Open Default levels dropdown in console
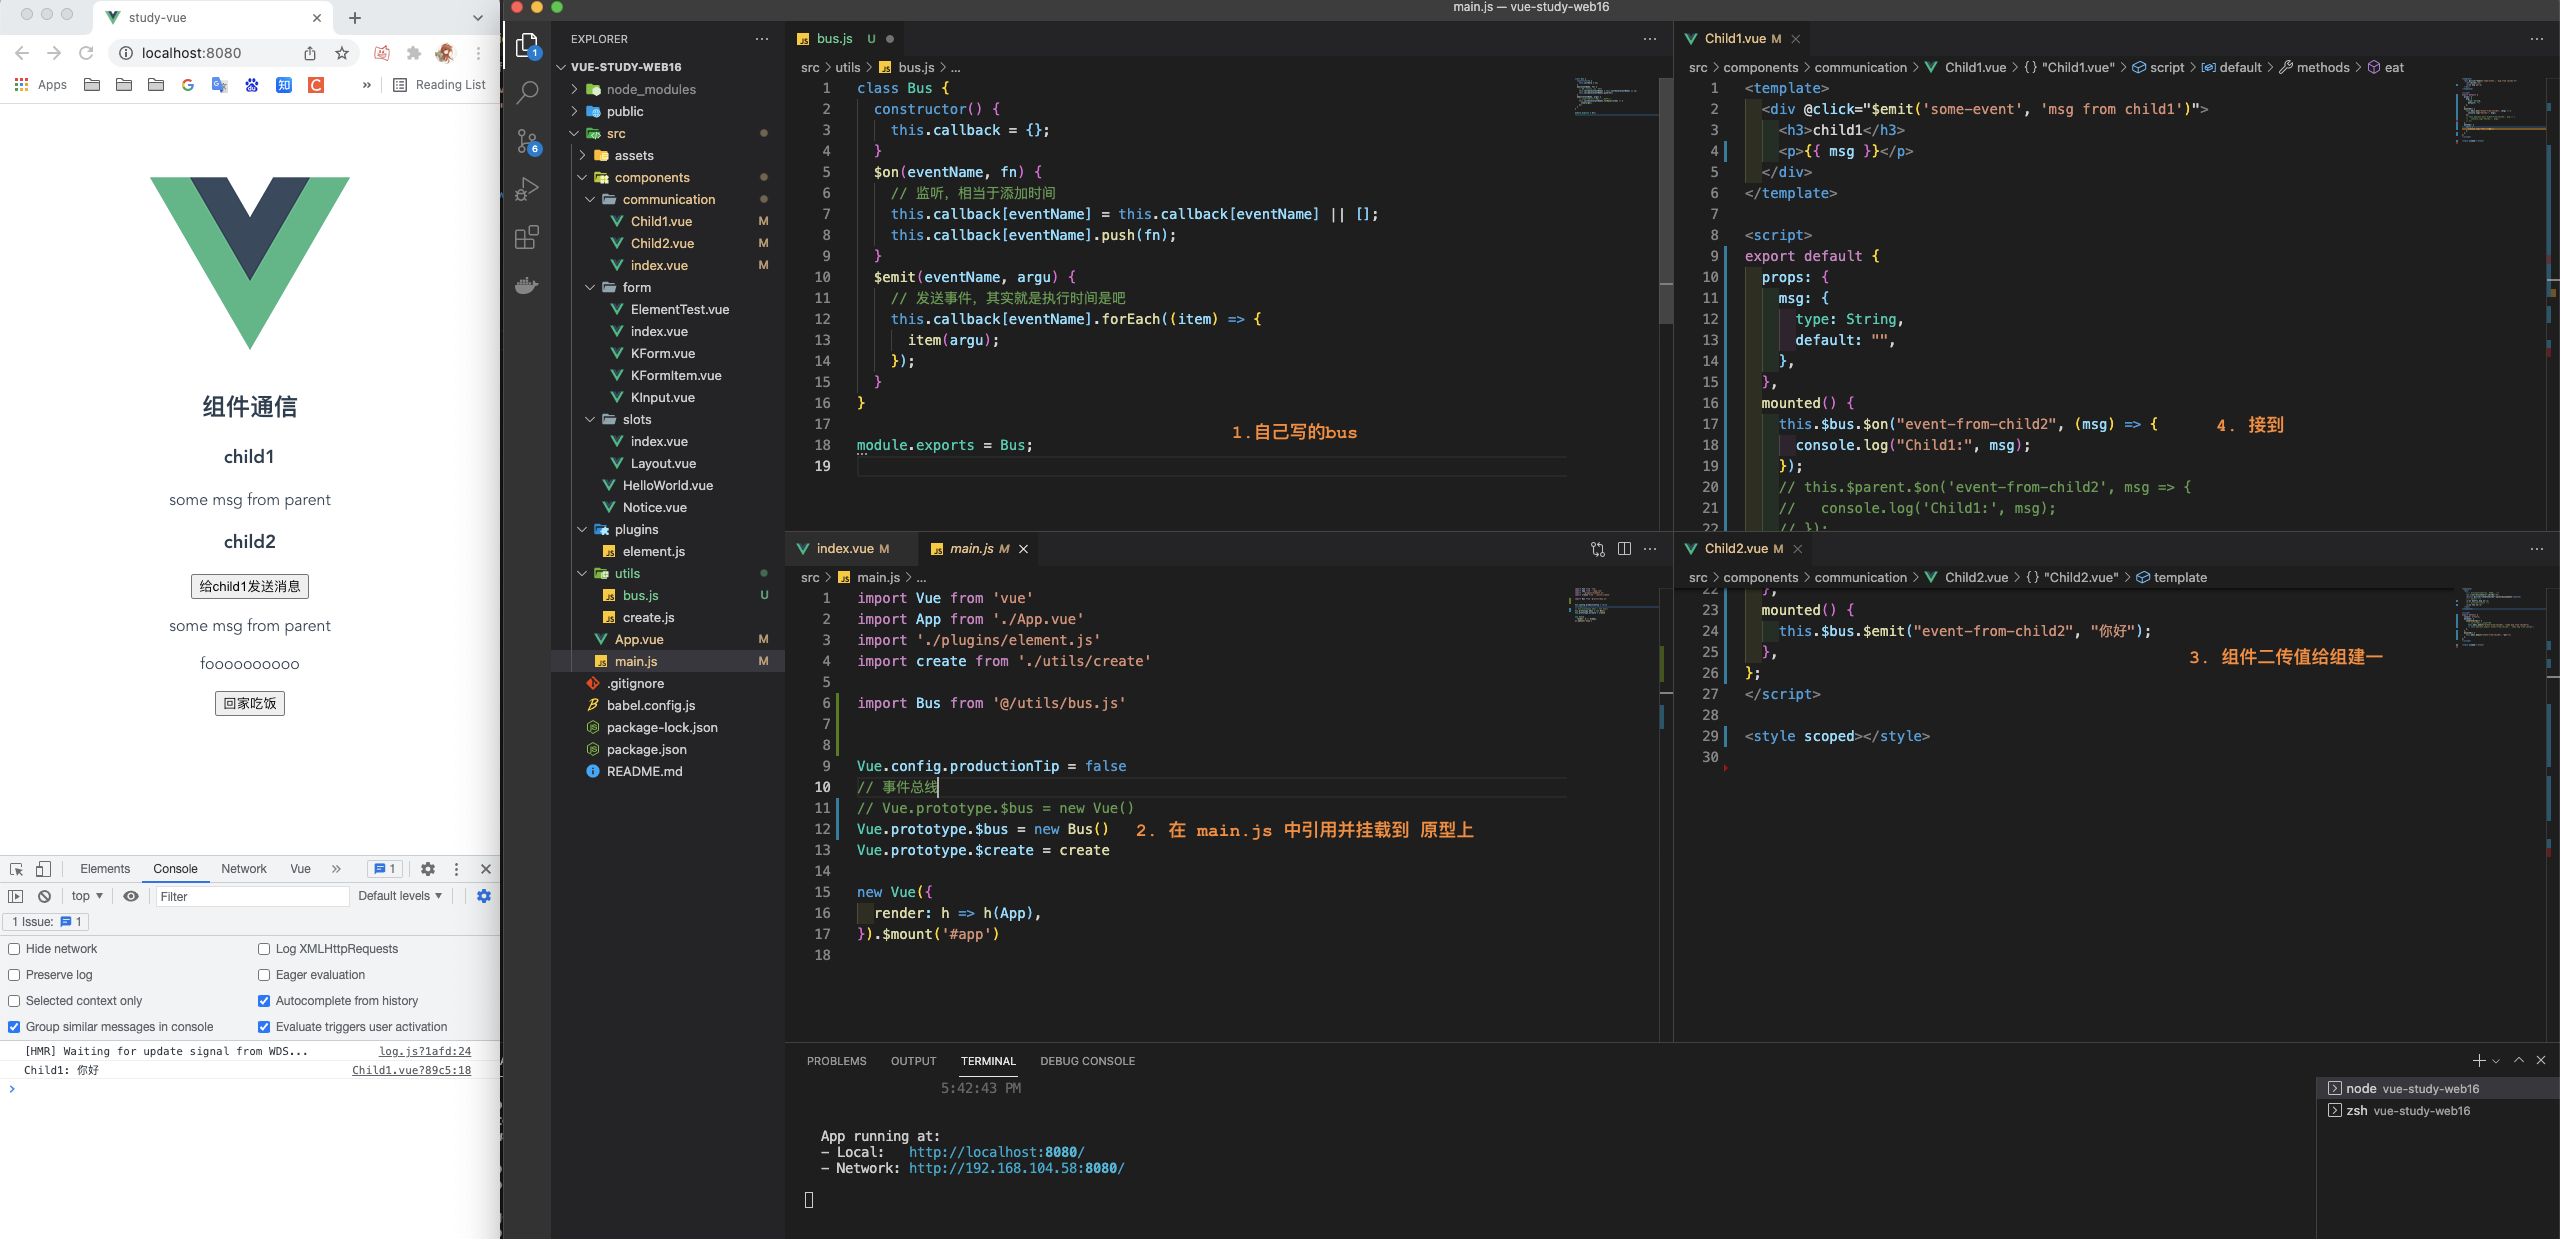The height and width of the screenshot is (1239, 2560). point(400,896)
